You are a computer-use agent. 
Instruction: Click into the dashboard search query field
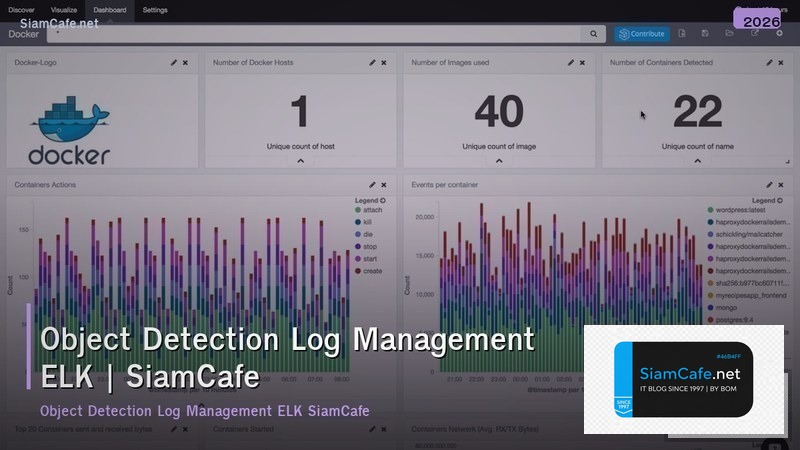tap(314, 34)
